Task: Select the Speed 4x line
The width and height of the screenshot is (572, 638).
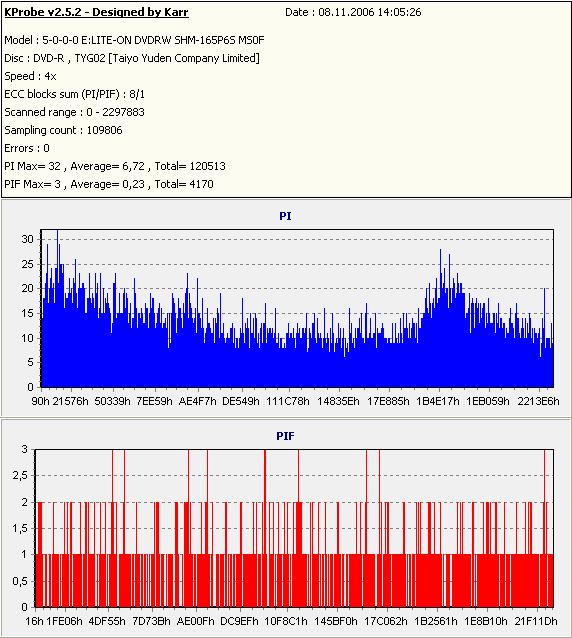Action: click(31, 76)
